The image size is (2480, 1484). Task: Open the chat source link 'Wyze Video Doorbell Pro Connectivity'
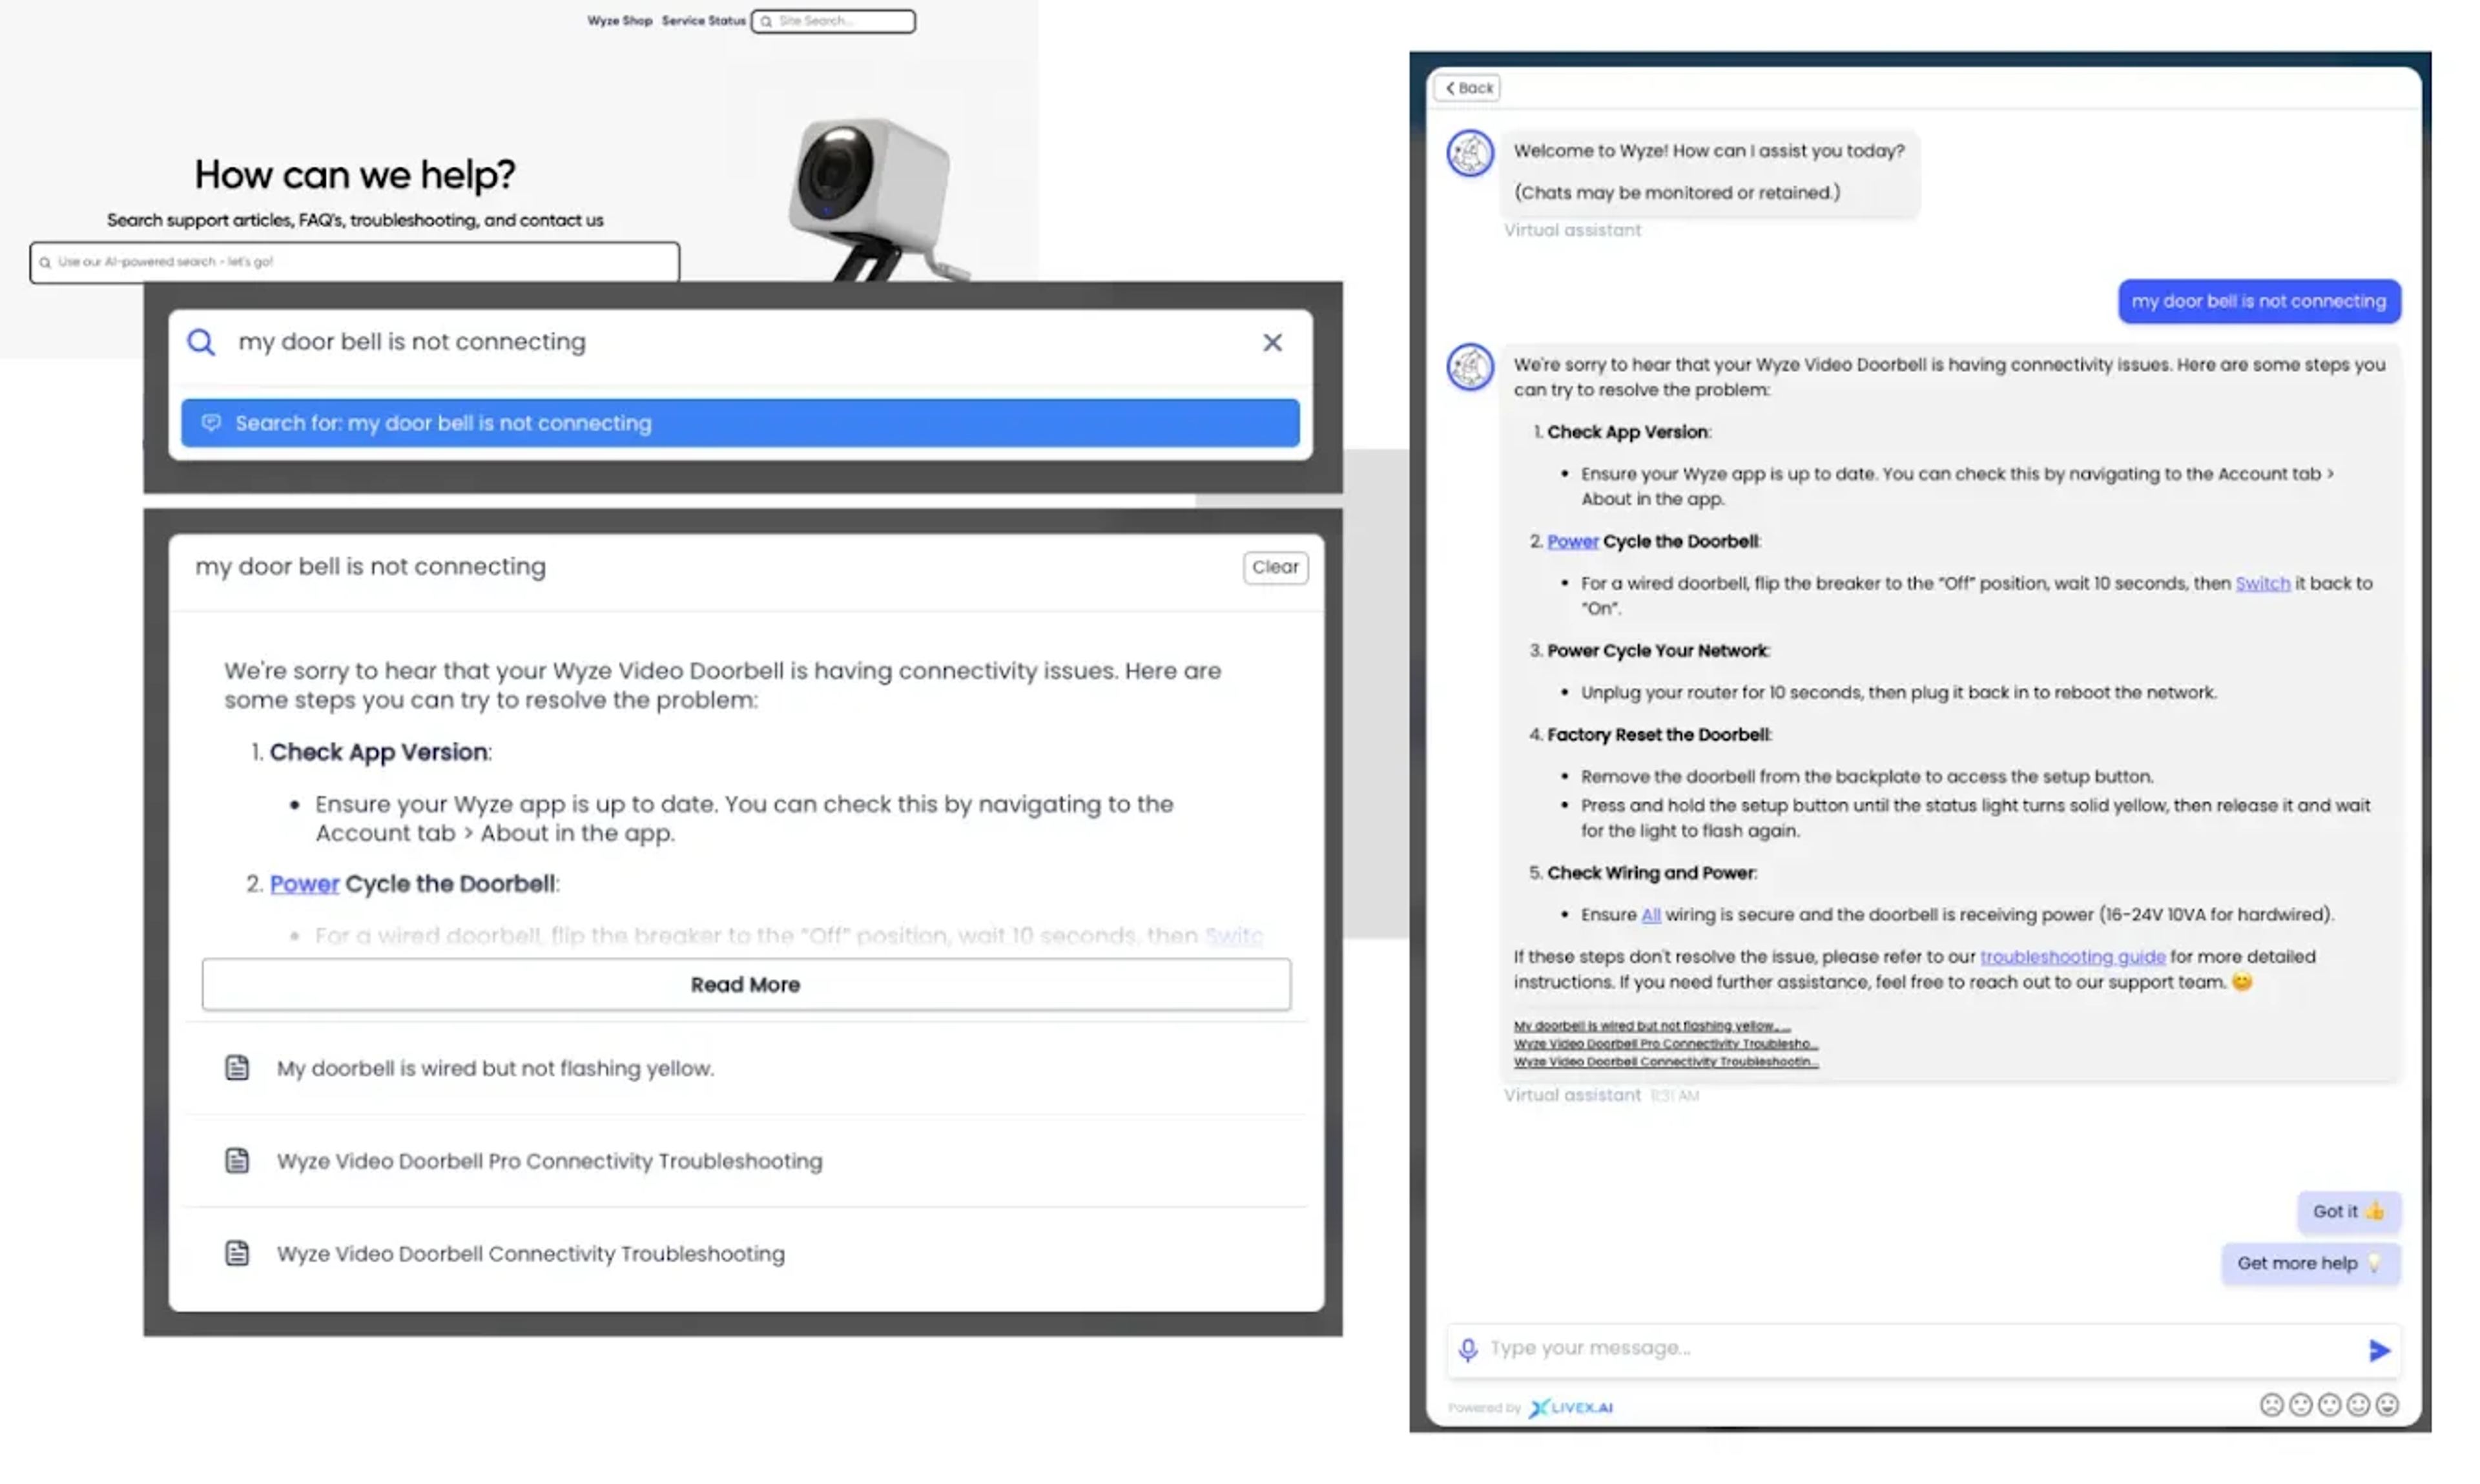(1665, 1043)
